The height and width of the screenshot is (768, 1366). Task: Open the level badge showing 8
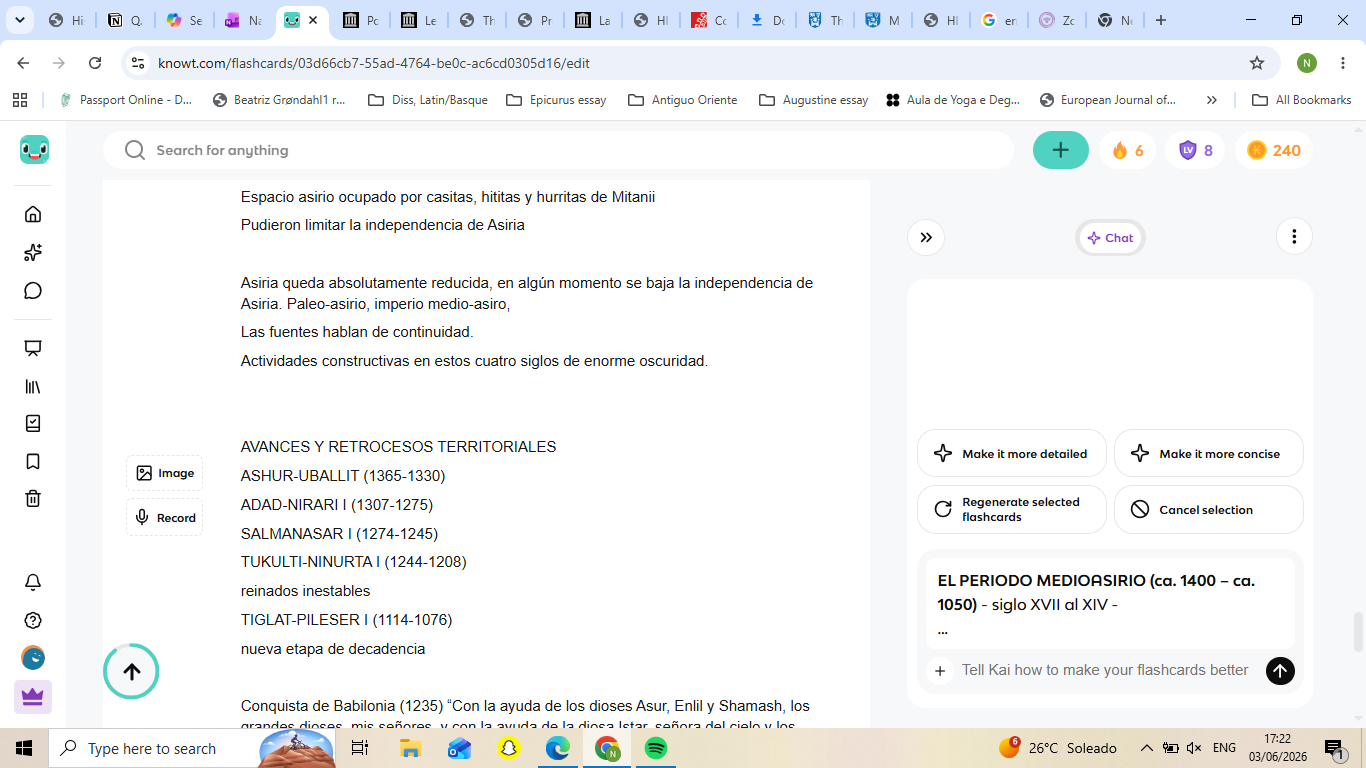coord(1196,150)
